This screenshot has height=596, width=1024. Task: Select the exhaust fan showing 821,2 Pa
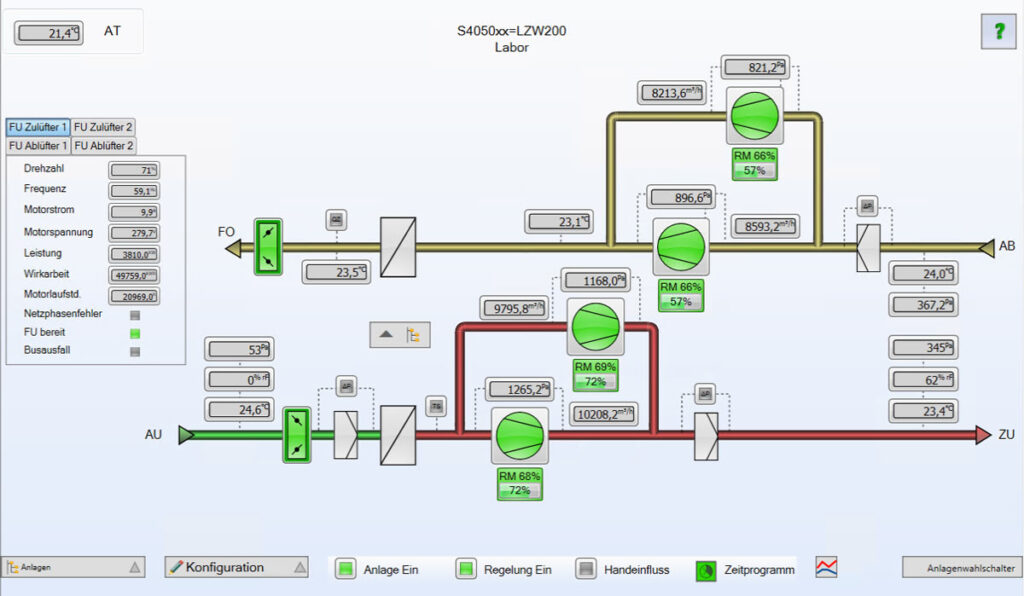754,115
